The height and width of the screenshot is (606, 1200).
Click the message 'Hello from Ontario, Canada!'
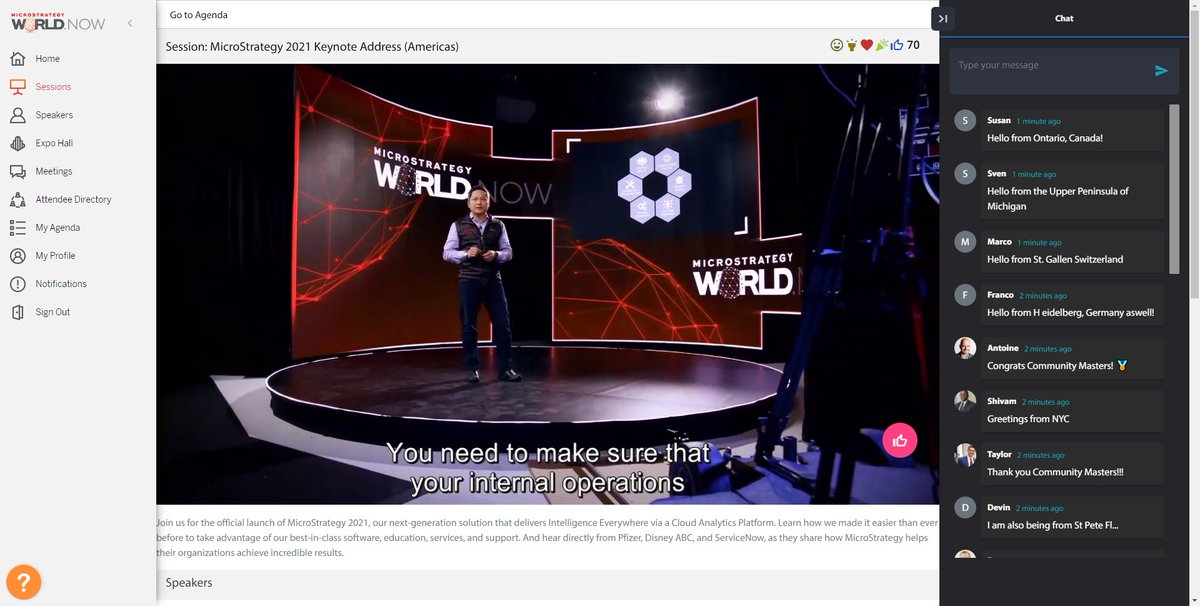click(x=1045, y=138)
